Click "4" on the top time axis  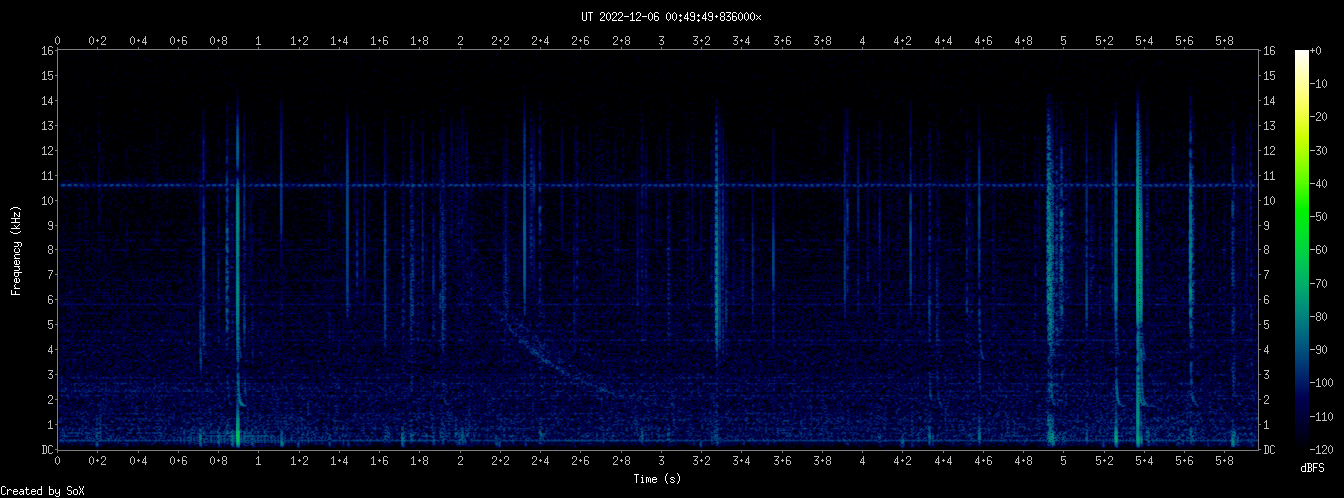point(862,41)
